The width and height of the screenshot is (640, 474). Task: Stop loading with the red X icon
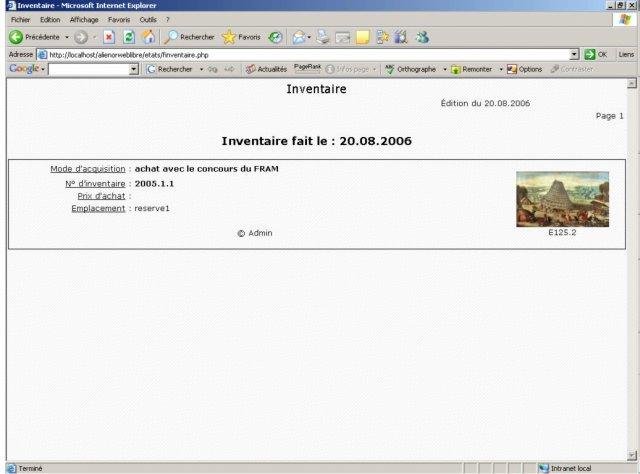(109, 37)
